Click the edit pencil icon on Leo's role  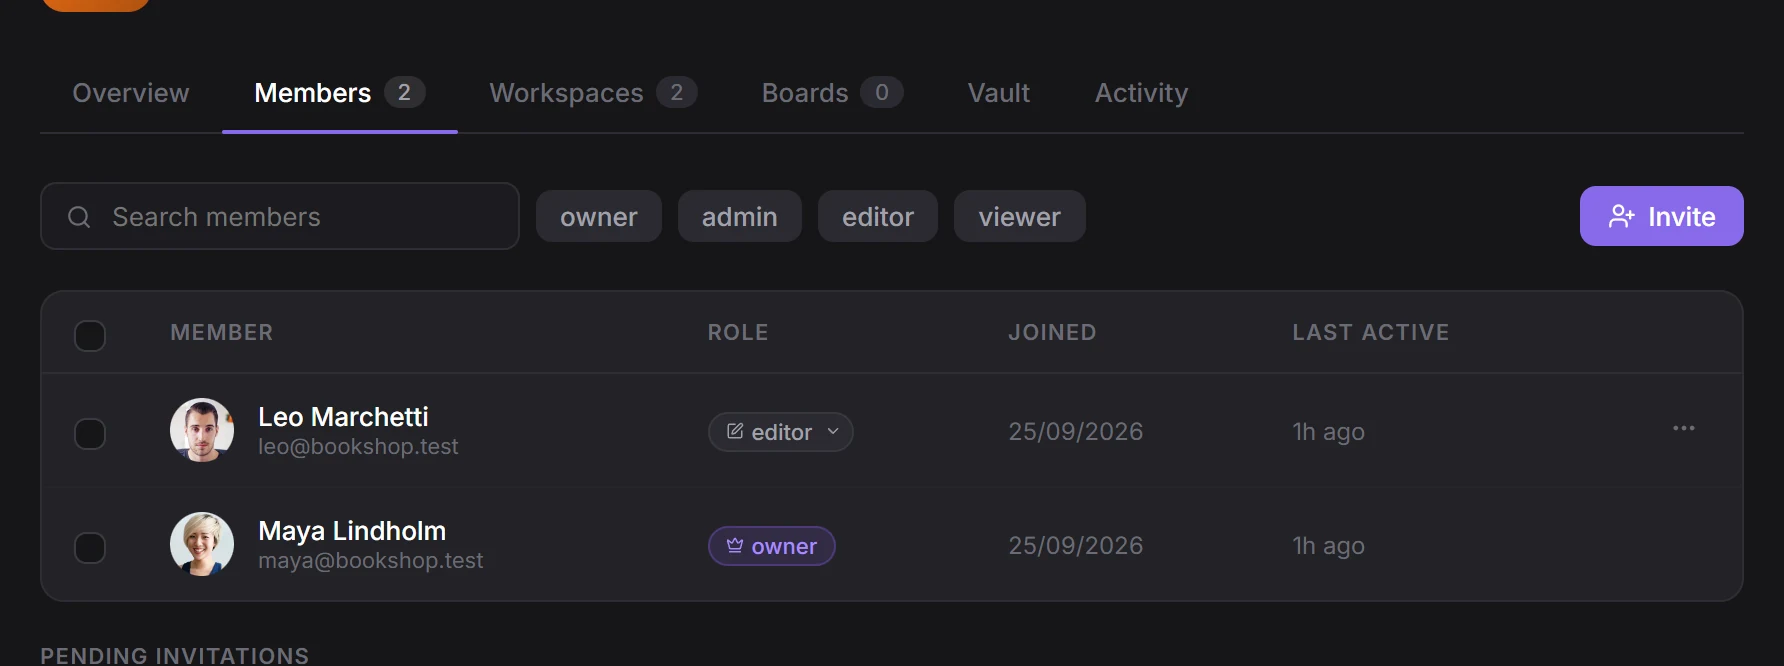(735, 431)
